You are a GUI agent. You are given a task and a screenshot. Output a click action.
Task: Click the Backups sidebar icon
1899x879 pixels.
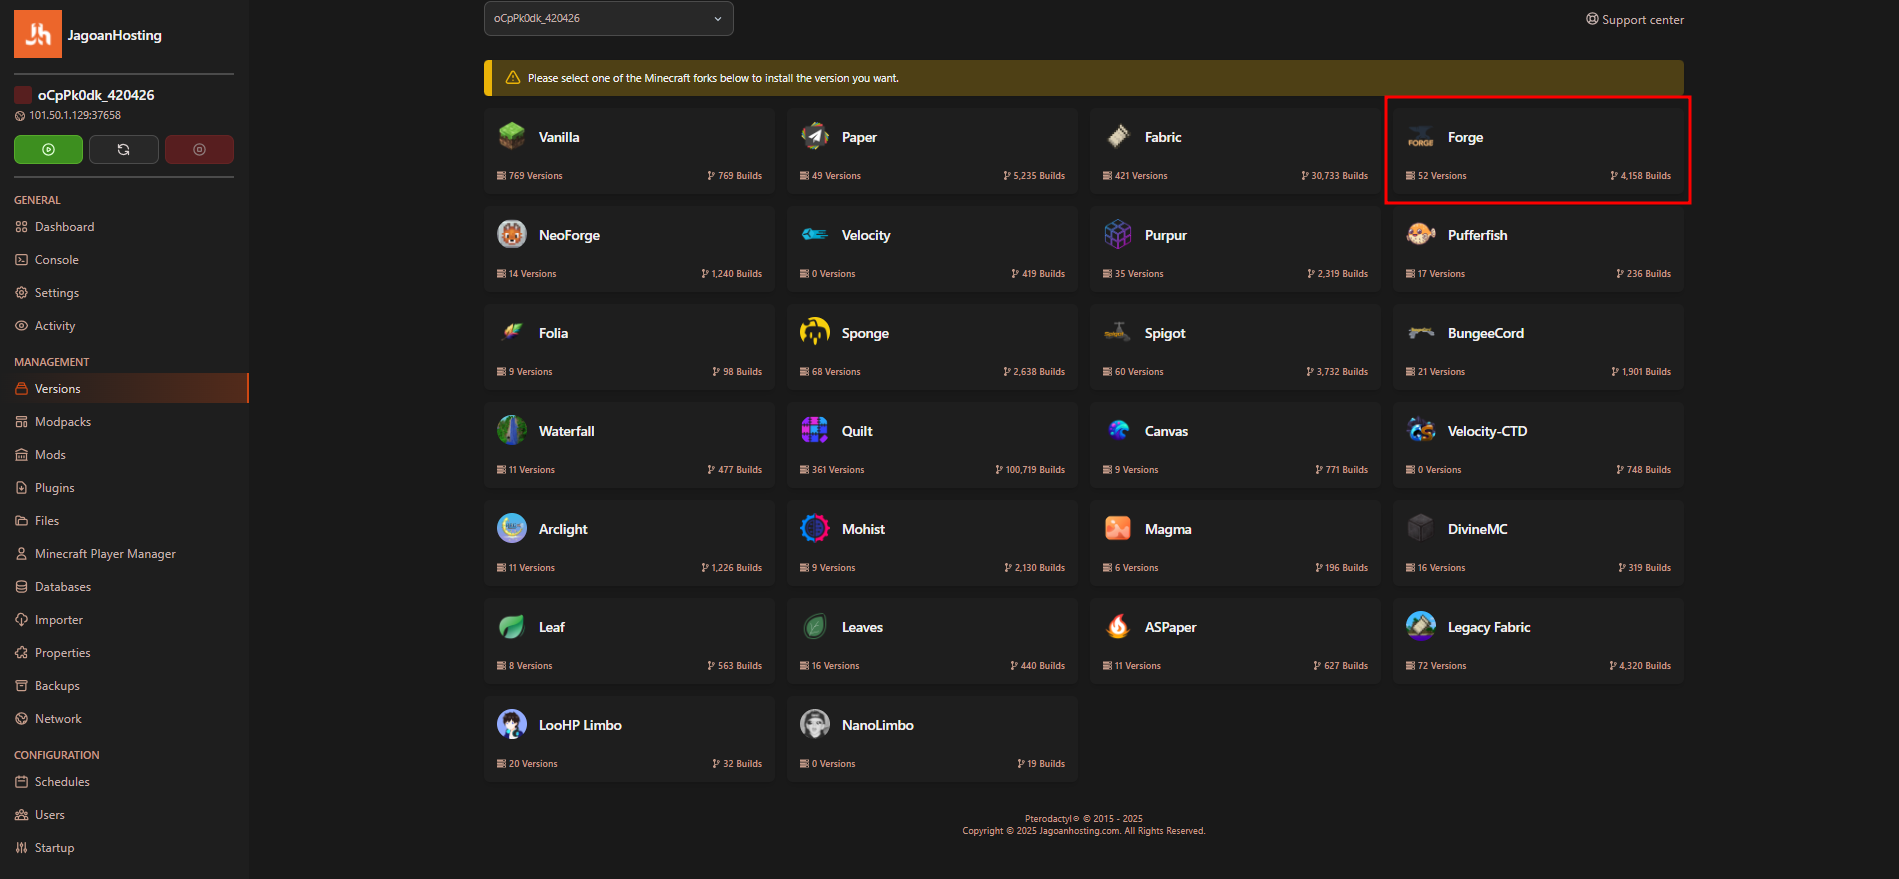pos(21,686)
